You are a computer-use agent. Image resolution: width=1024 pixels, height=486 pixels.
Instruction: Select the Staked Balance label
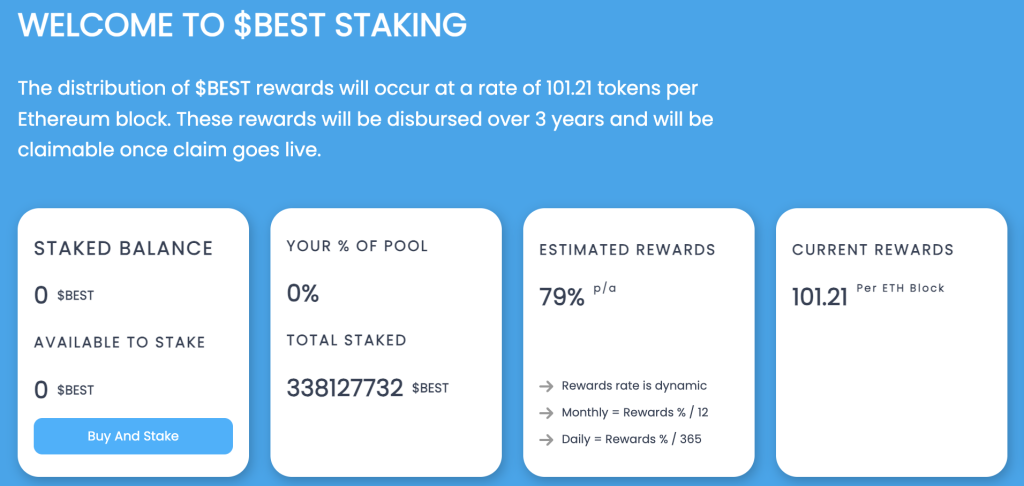[x=123, y=249]
